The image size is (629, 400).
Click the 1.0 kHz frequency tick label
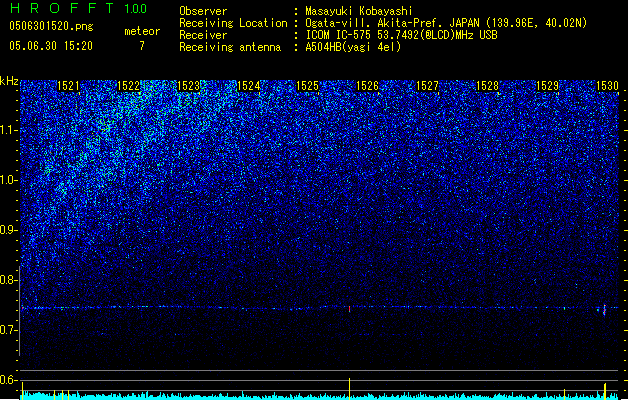pyautogui.click(x=8, y=180)
